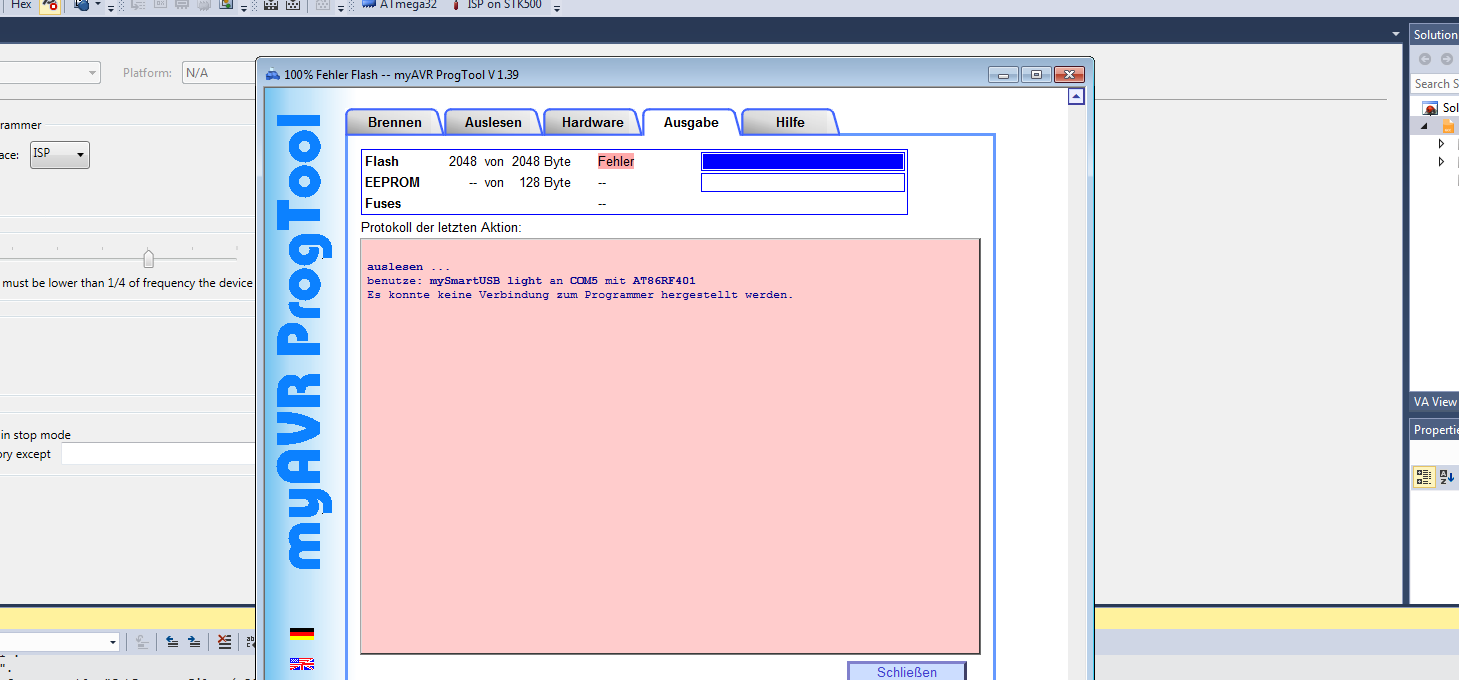Click the decrease indent icon in bottom toolbar
The width and height of the screenshot is (1459, 680).
point(172,642)
